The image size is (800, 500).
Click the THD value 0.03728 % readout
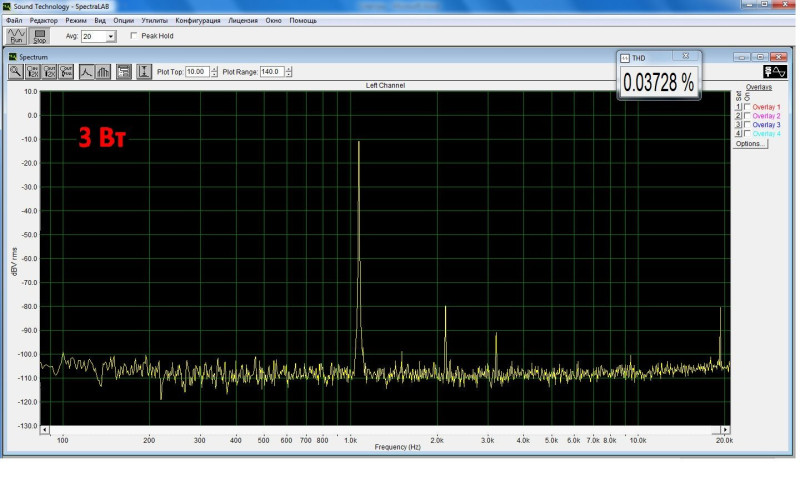tap(659, 83)
